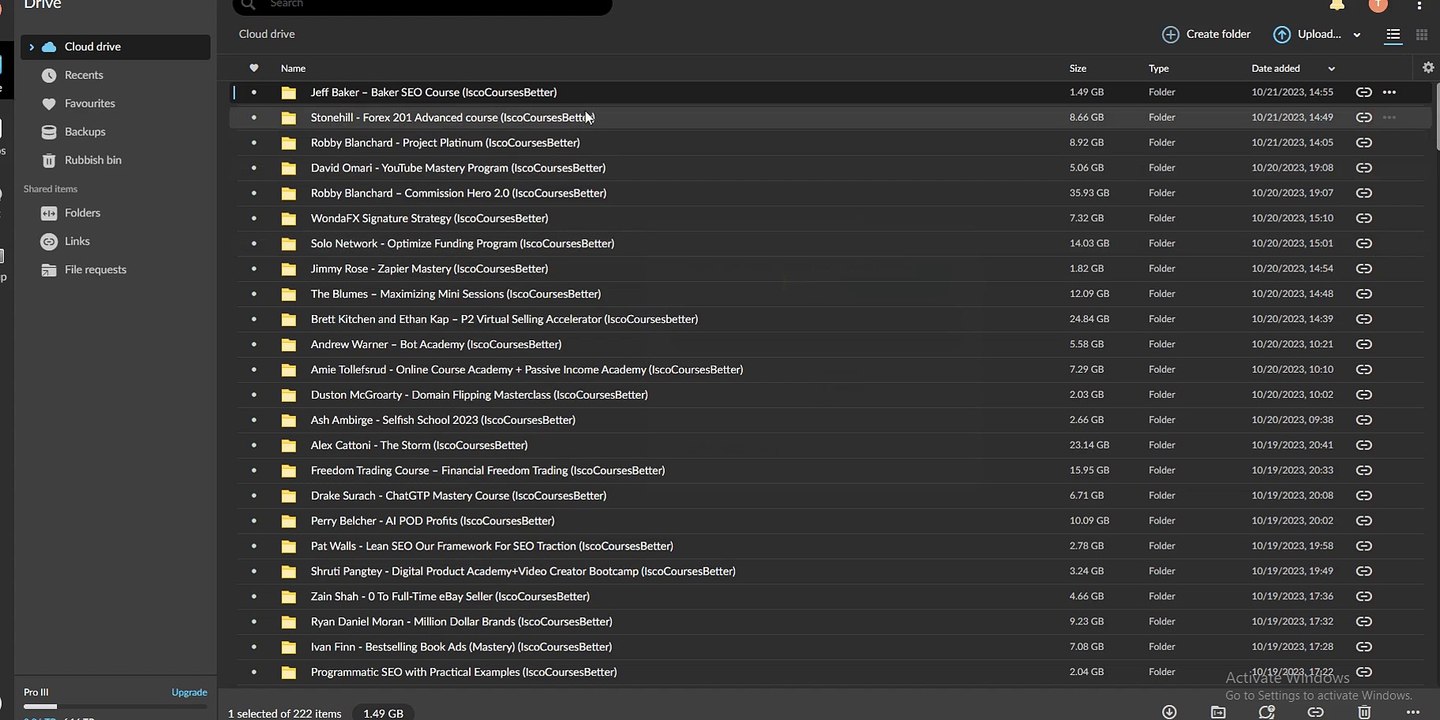Click folder icon beside Zain Shah row
The image size is (1440, 720).
(289, 597)
